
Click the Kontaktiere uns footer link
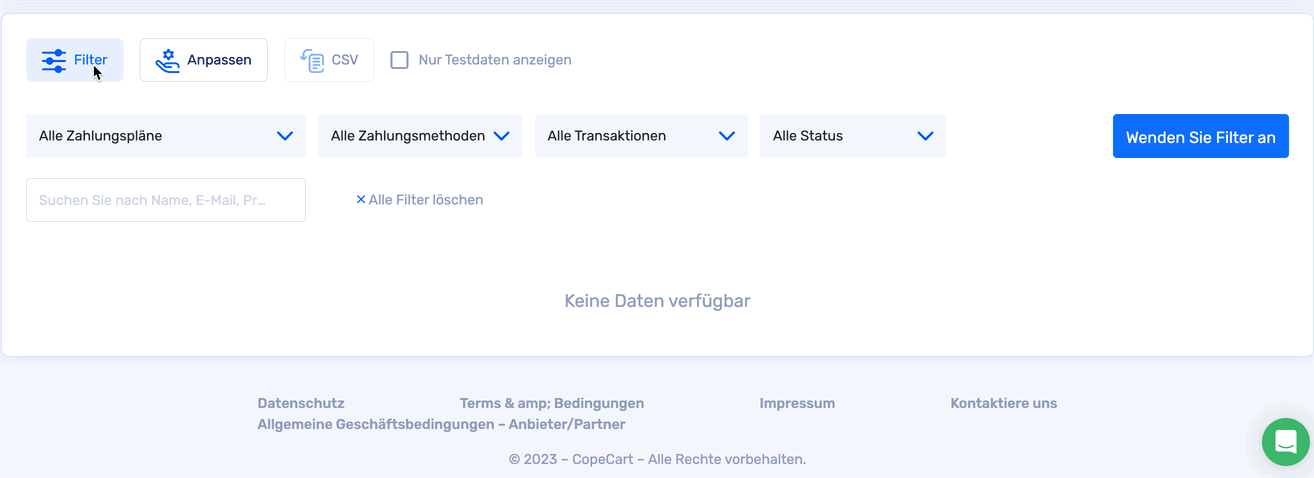click(x=1003, y=404)
